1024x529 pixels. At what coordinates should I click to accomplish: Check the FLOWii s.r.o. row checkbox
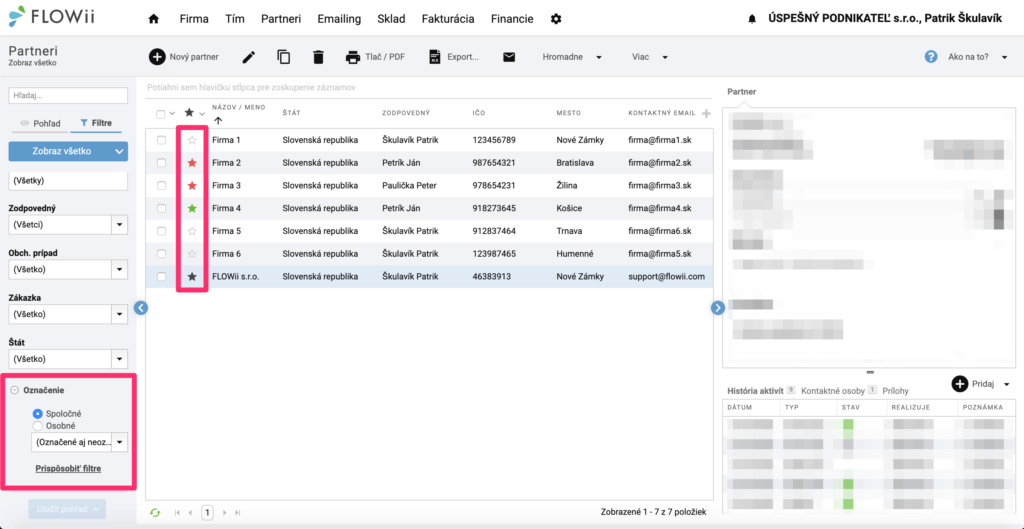[161, 276]
